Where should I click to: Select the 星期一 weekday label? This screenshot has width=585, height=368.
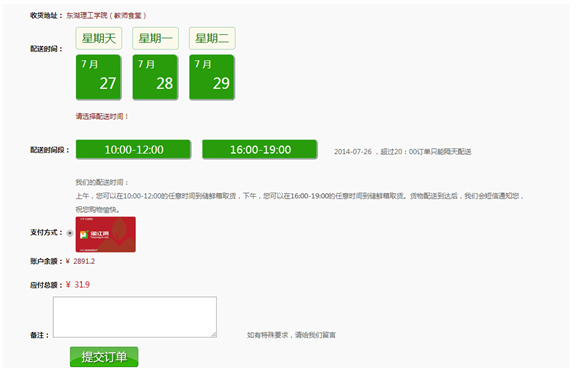(156, 38)
